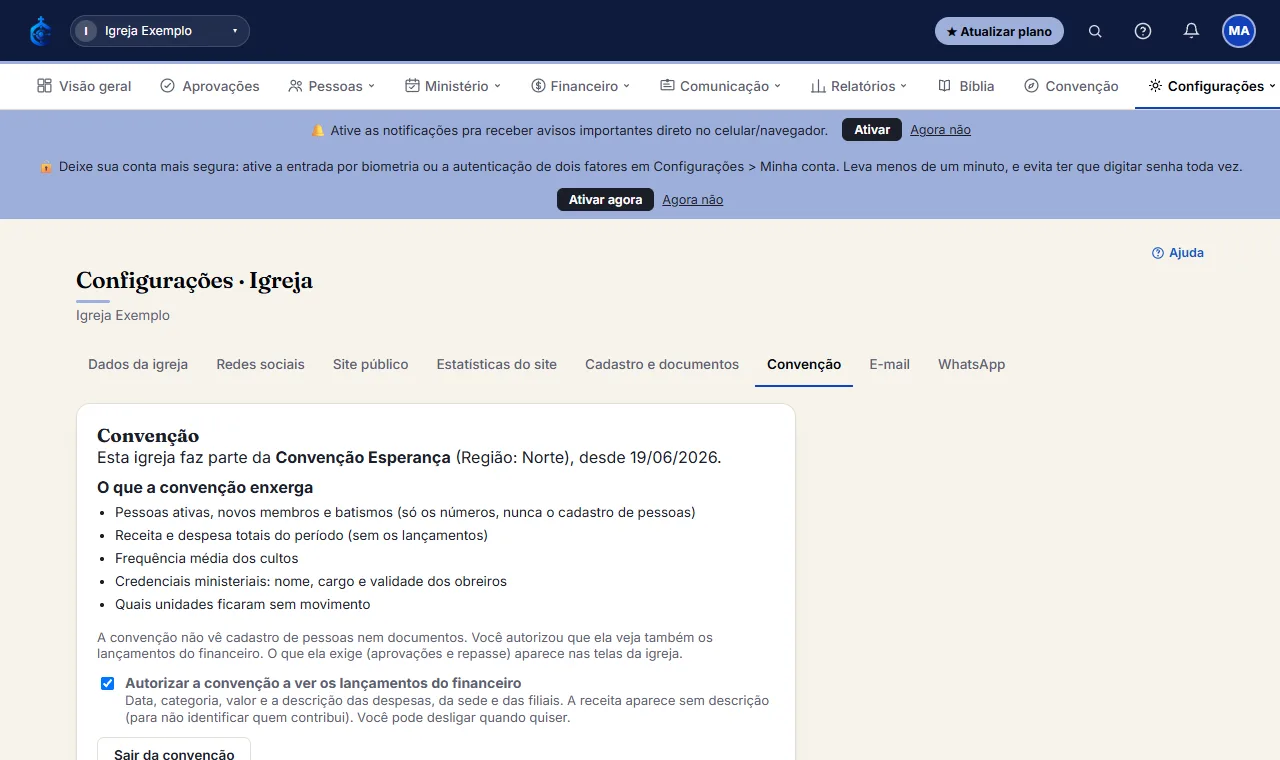Click the Pessoas people icon

[295, 86]
